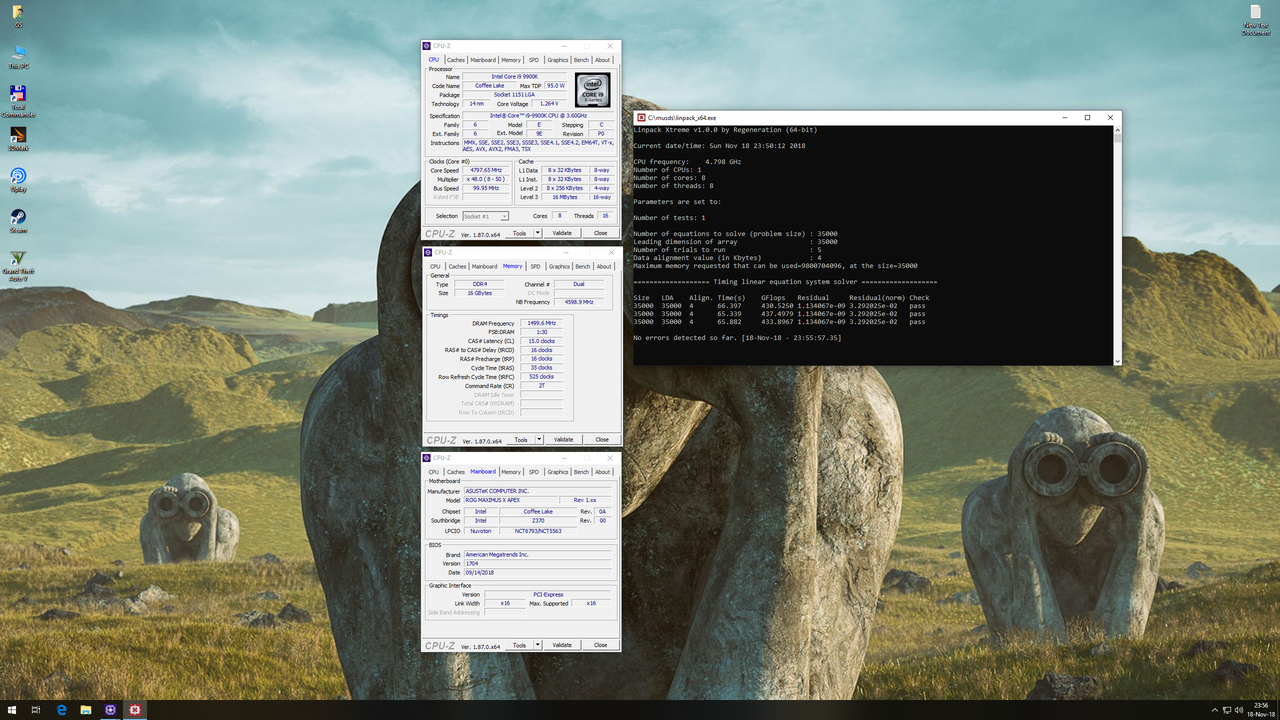Open Microsoft Edge from the taskbar
The image size is (1280, 720).
62,710
